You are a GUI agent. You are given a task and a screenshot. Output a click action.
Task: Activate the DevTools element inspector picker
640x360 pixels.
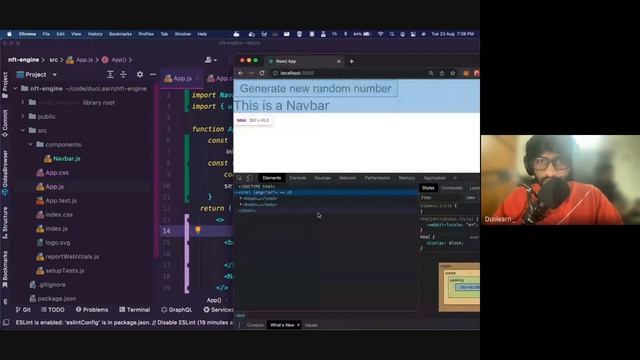240,178
